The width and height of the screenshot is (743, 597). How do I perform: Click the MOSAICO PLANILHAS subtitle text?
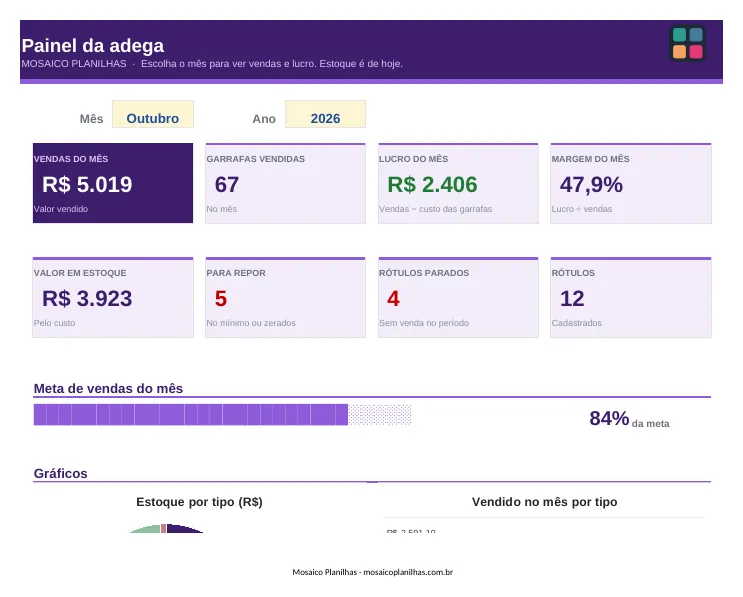tap(74, 63)
